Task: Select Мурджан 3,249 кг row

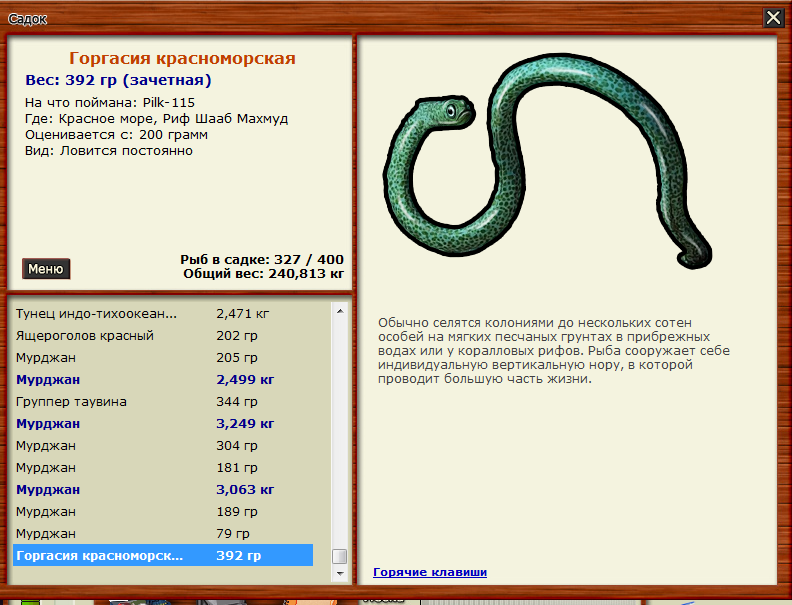Action: [x=163, y=424]
